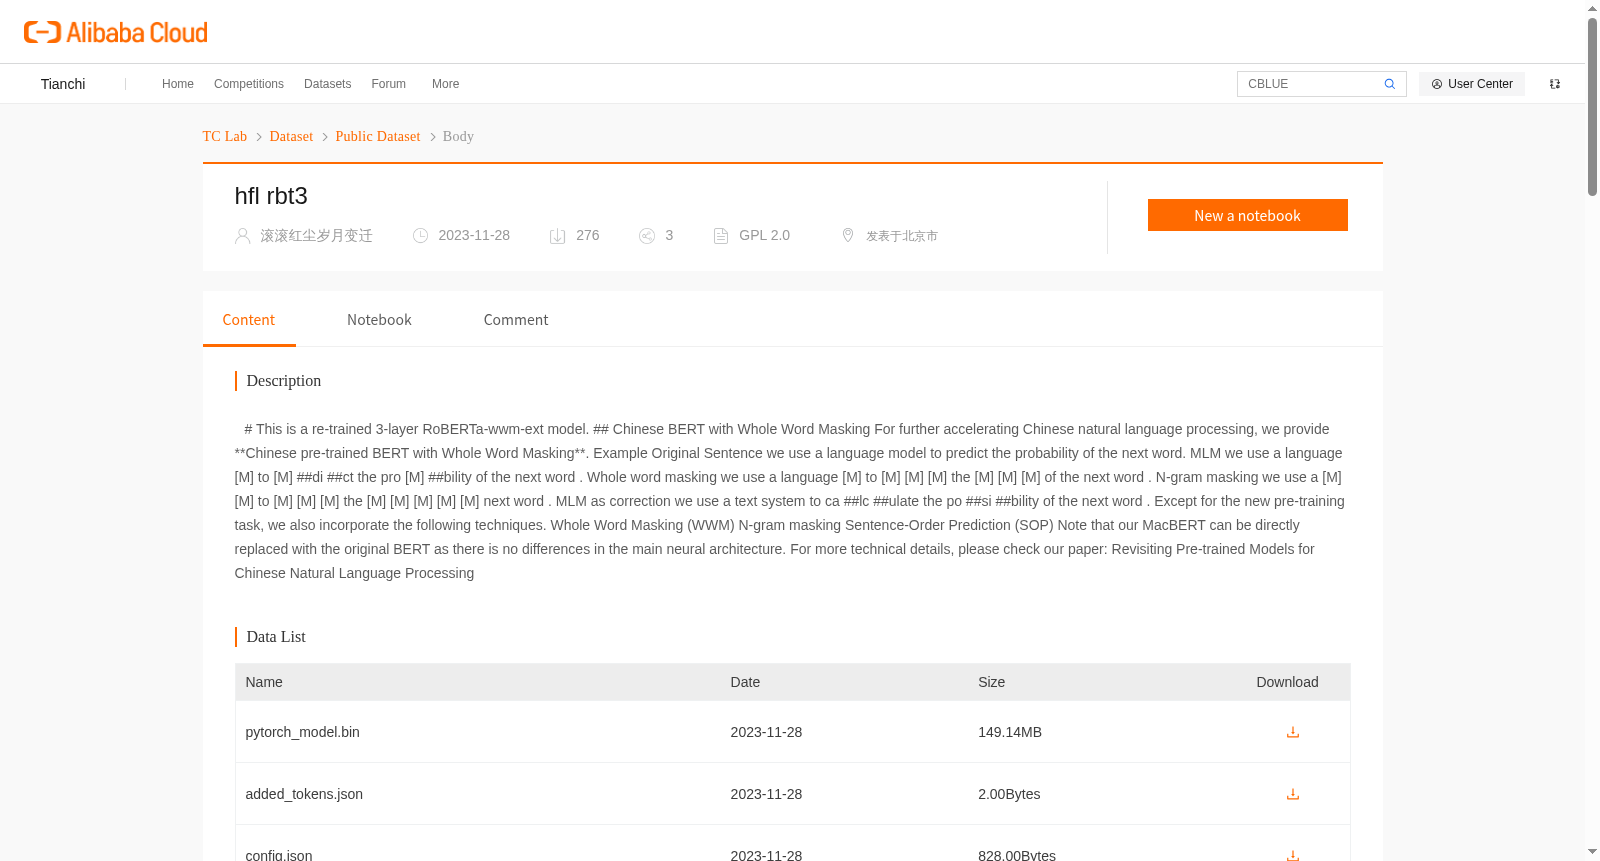
Task: Download pytorch_model.bin file
Action: pyautogui.click(x=1293, y=732)
